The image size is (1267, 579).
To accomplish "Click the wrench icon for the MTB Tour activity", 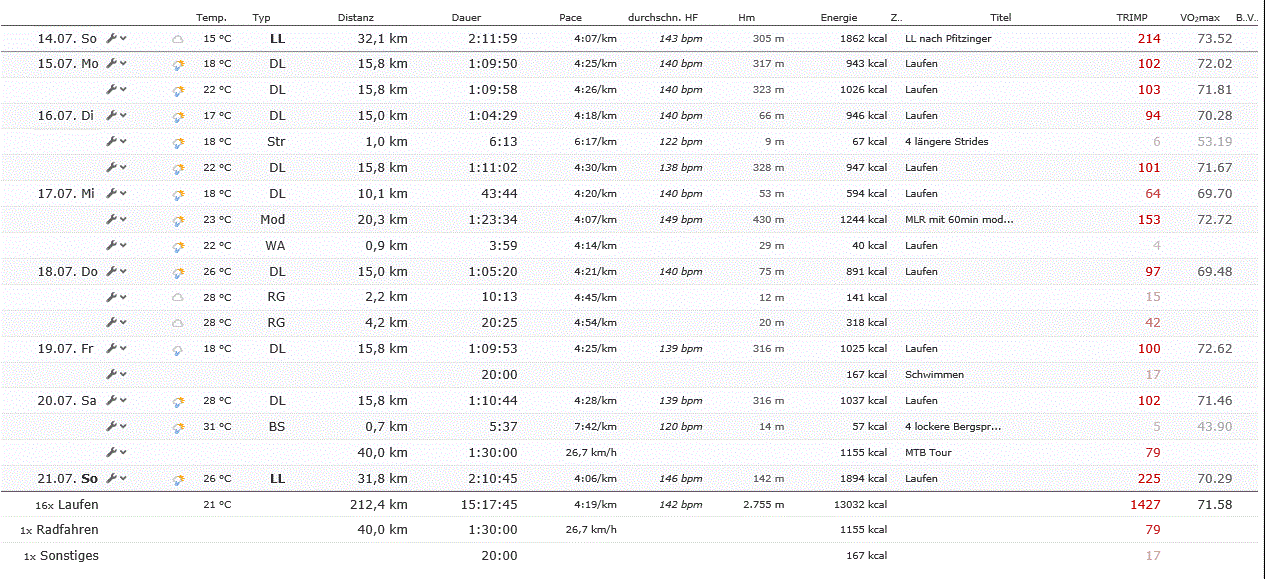I will pyautogui.click(x=113, y=452).
